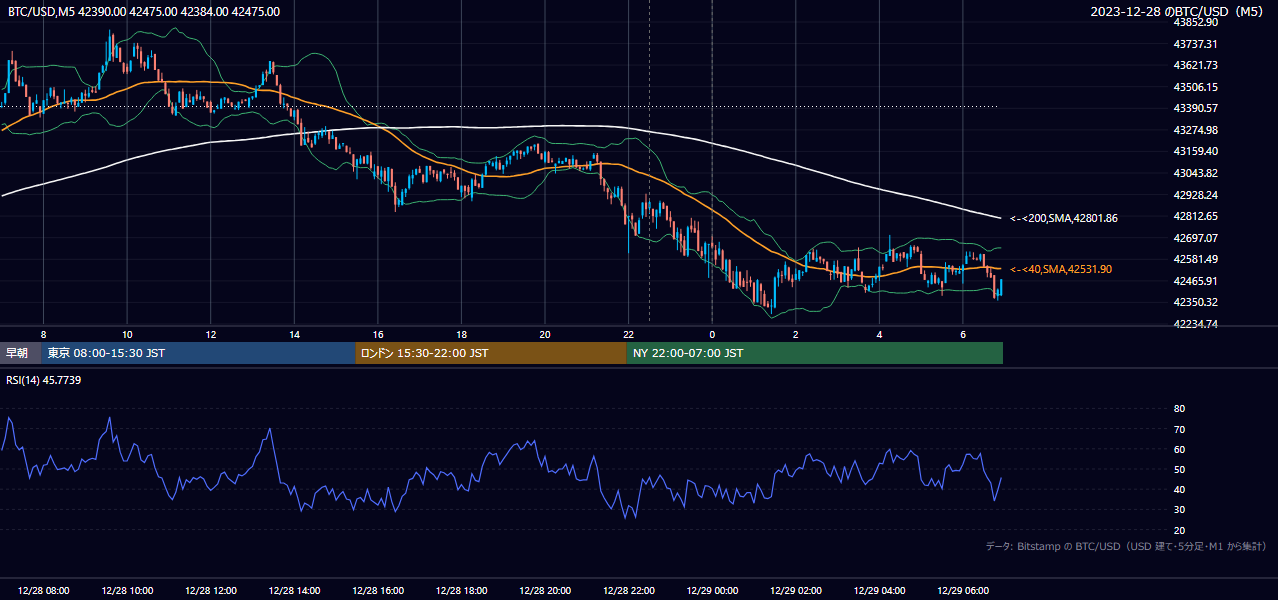
Task: Click the 12/28 22:00 date label
Action: click(628, 591)
